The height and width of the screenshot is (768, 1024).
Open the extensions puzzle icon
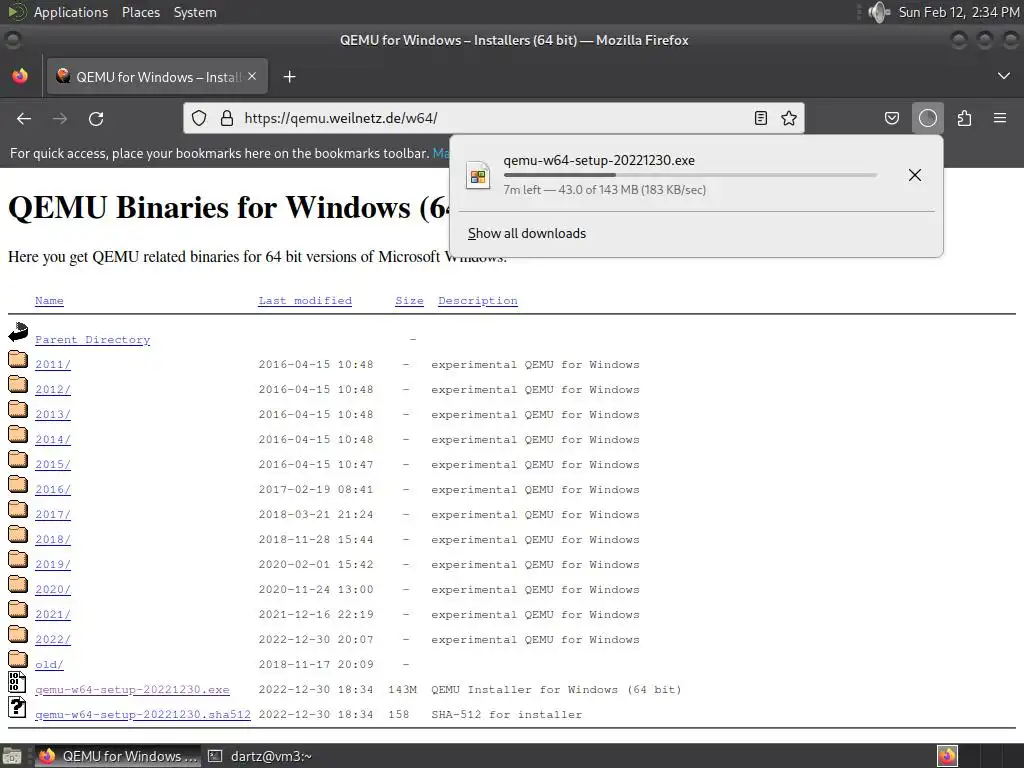click(x=964, y=118)
